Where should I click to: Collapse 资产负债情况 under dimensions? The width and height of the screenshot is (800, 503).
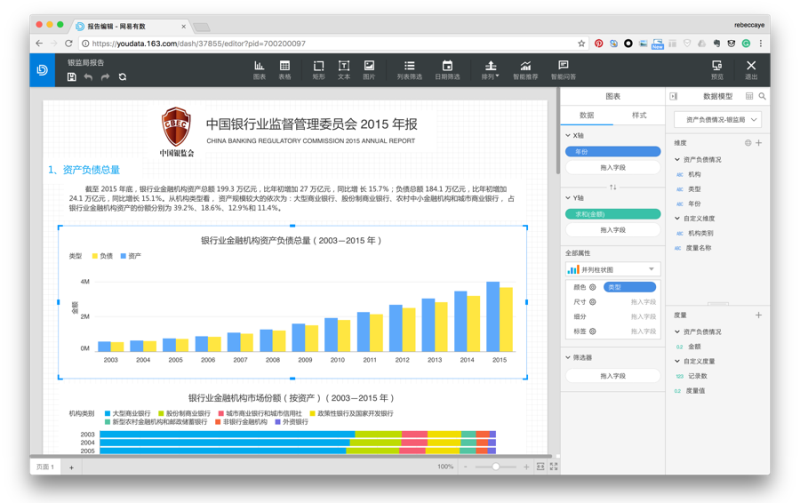tap(678, 160)
